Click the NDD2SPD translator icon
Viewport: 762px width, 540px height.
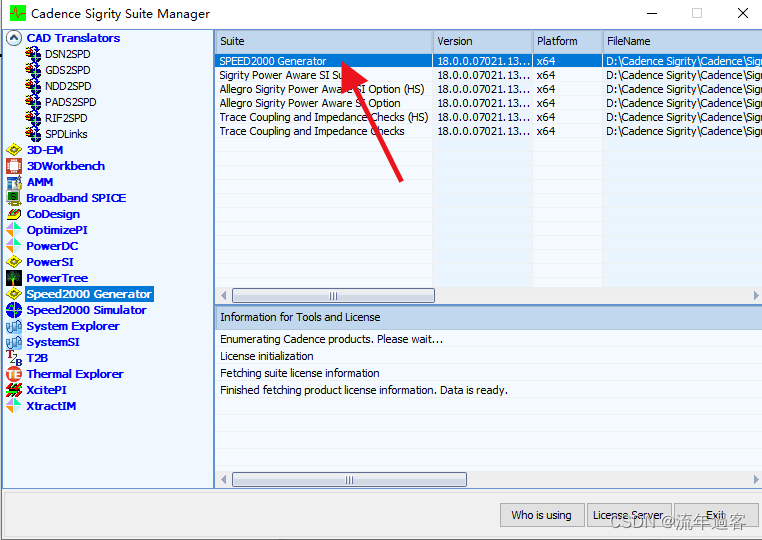(33, 86)
